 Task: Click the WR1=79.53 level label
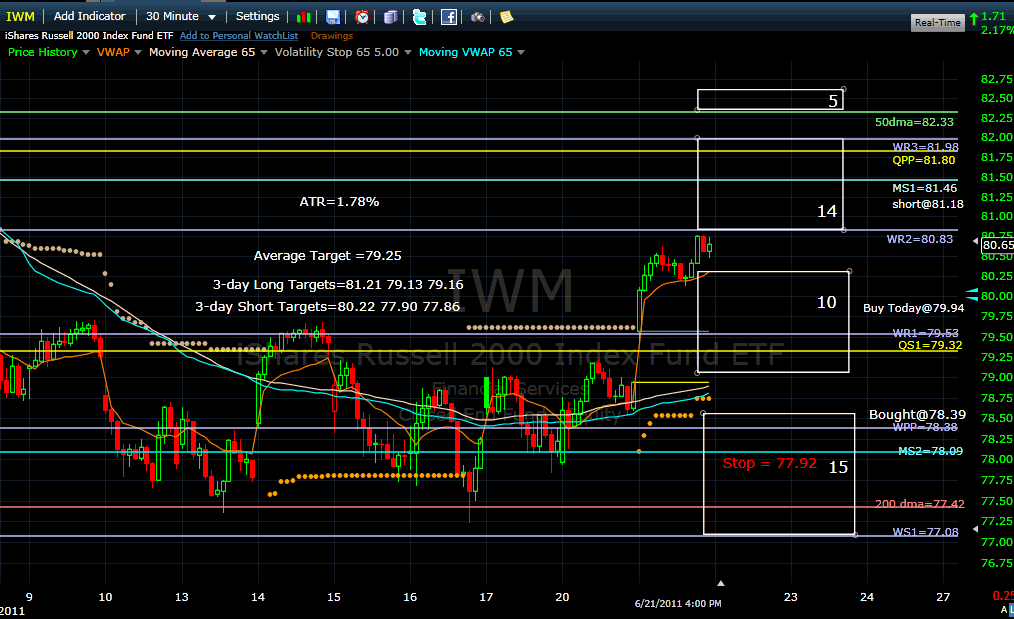point(925,333)
